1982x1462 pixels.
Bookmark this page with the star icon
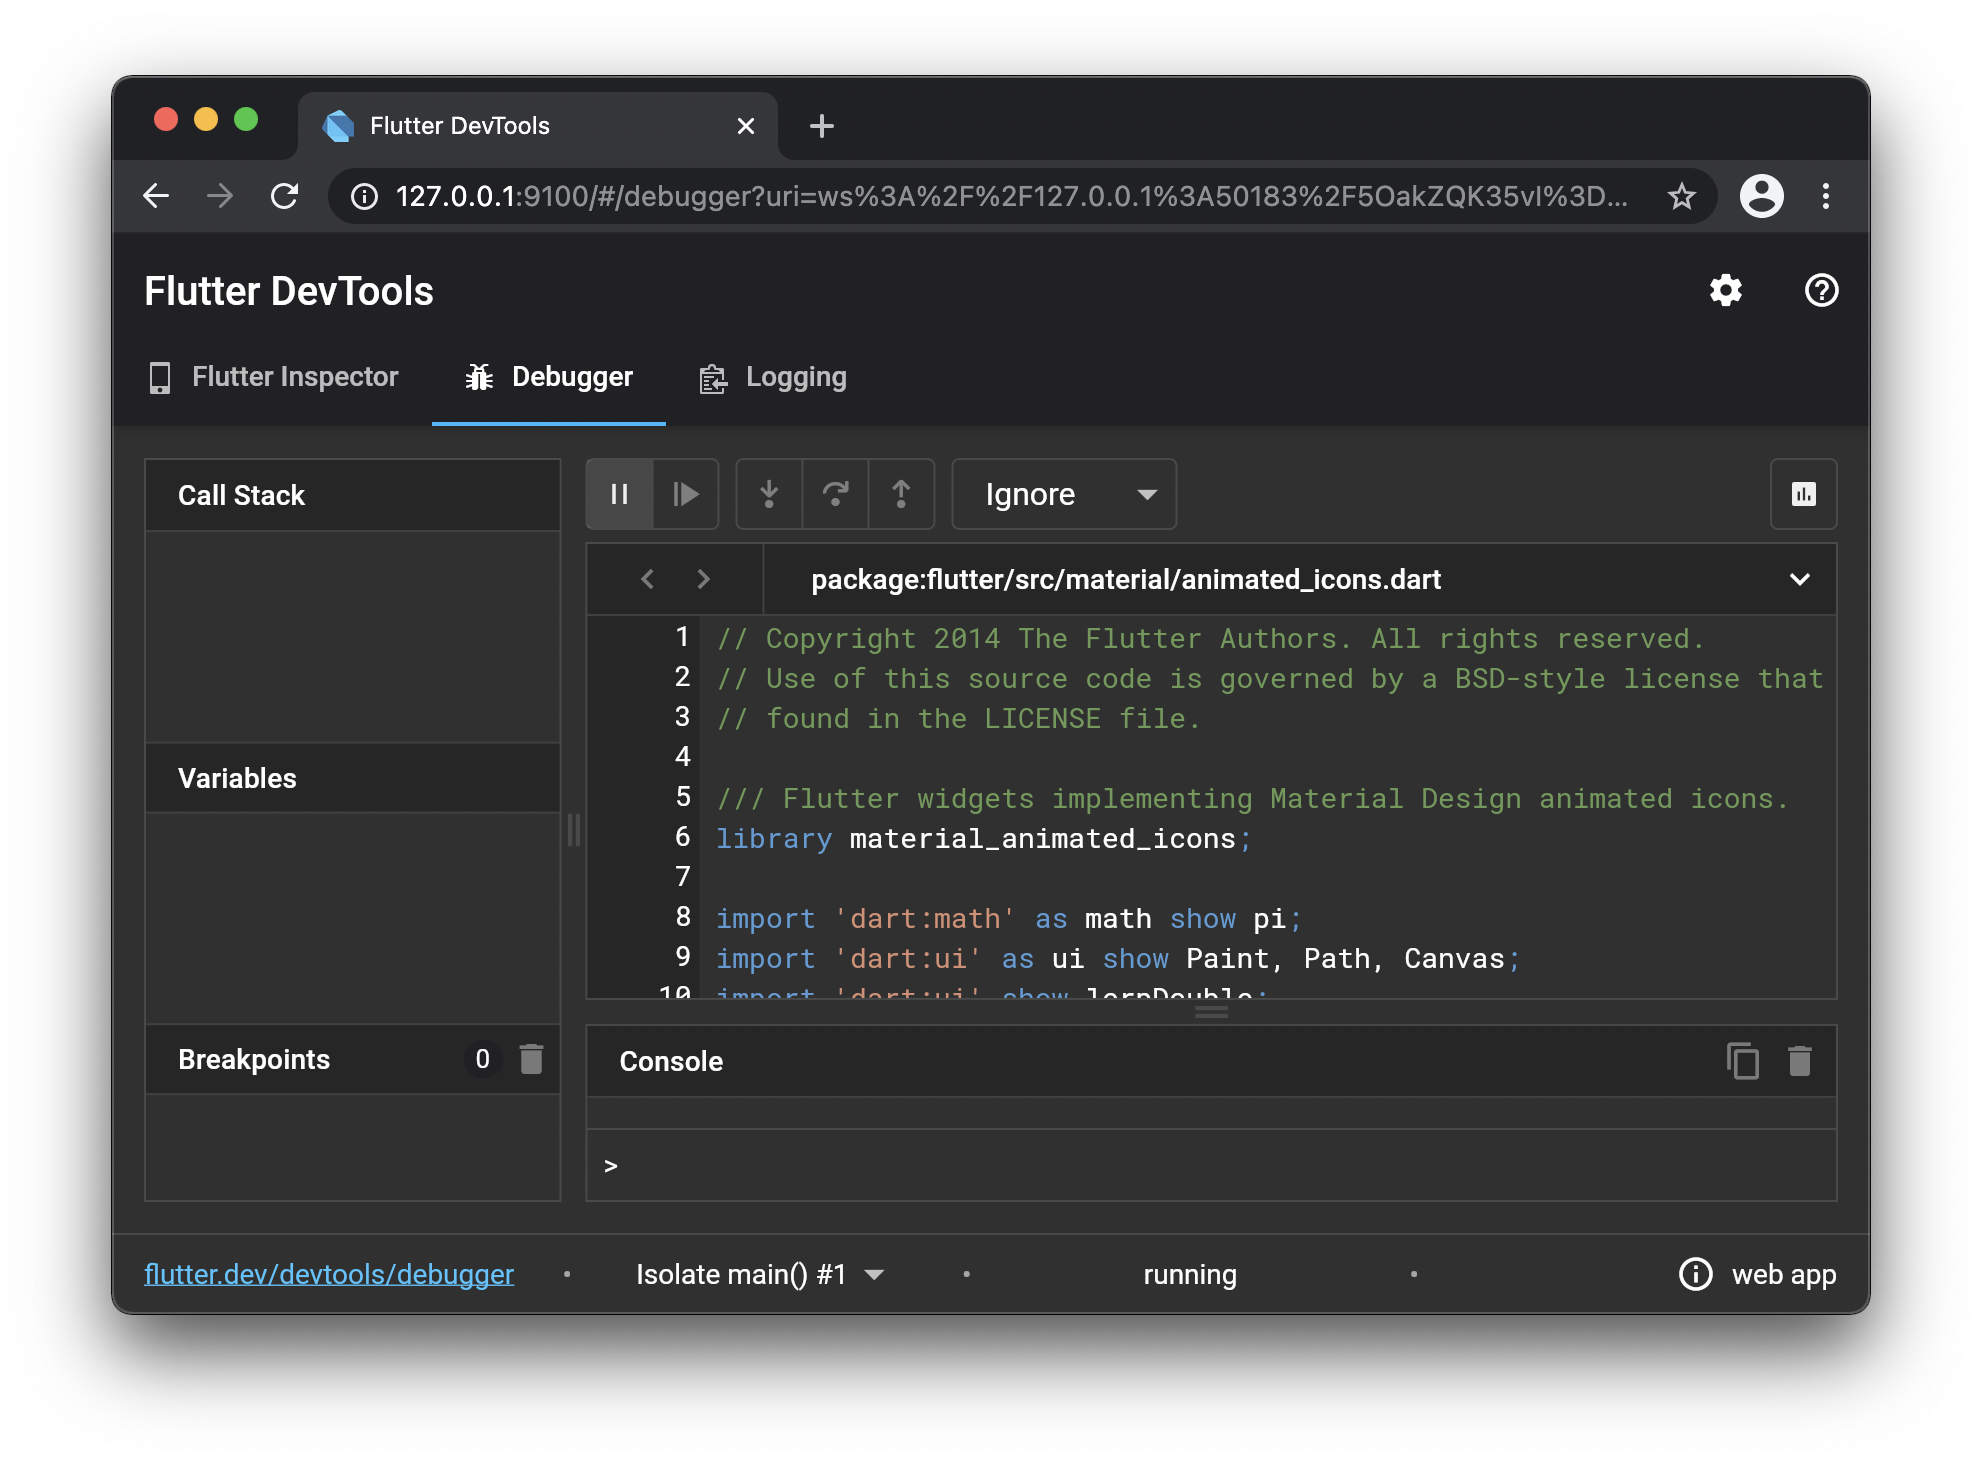1682,196
